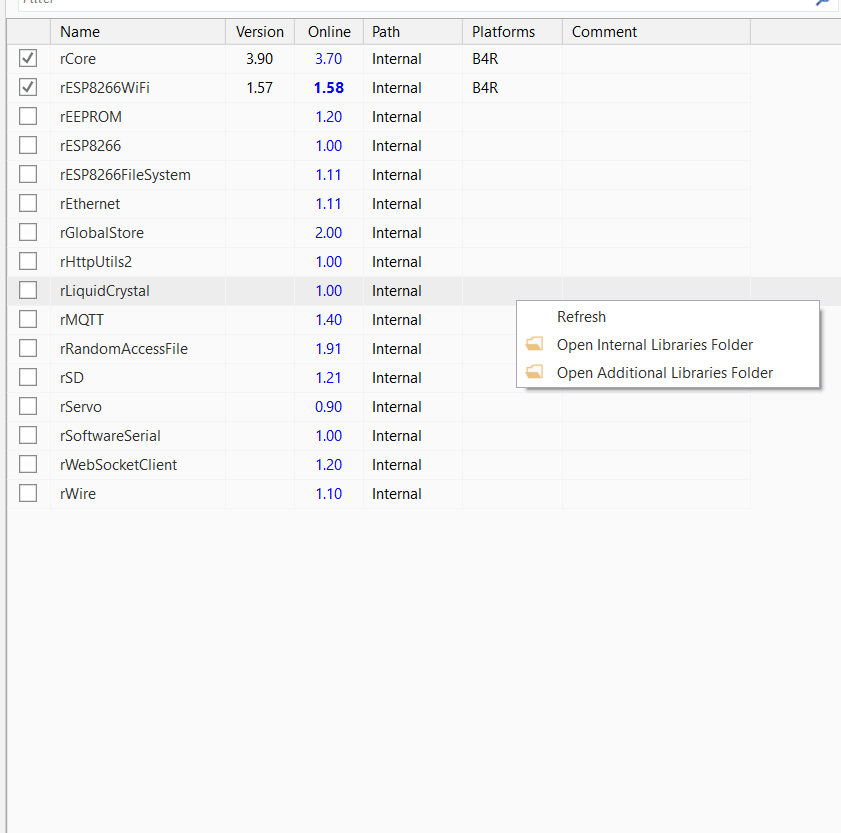Click installed version 3.90 of rCore
The height and width of the screenshot is (833, 841).
[x=260, y=58]
